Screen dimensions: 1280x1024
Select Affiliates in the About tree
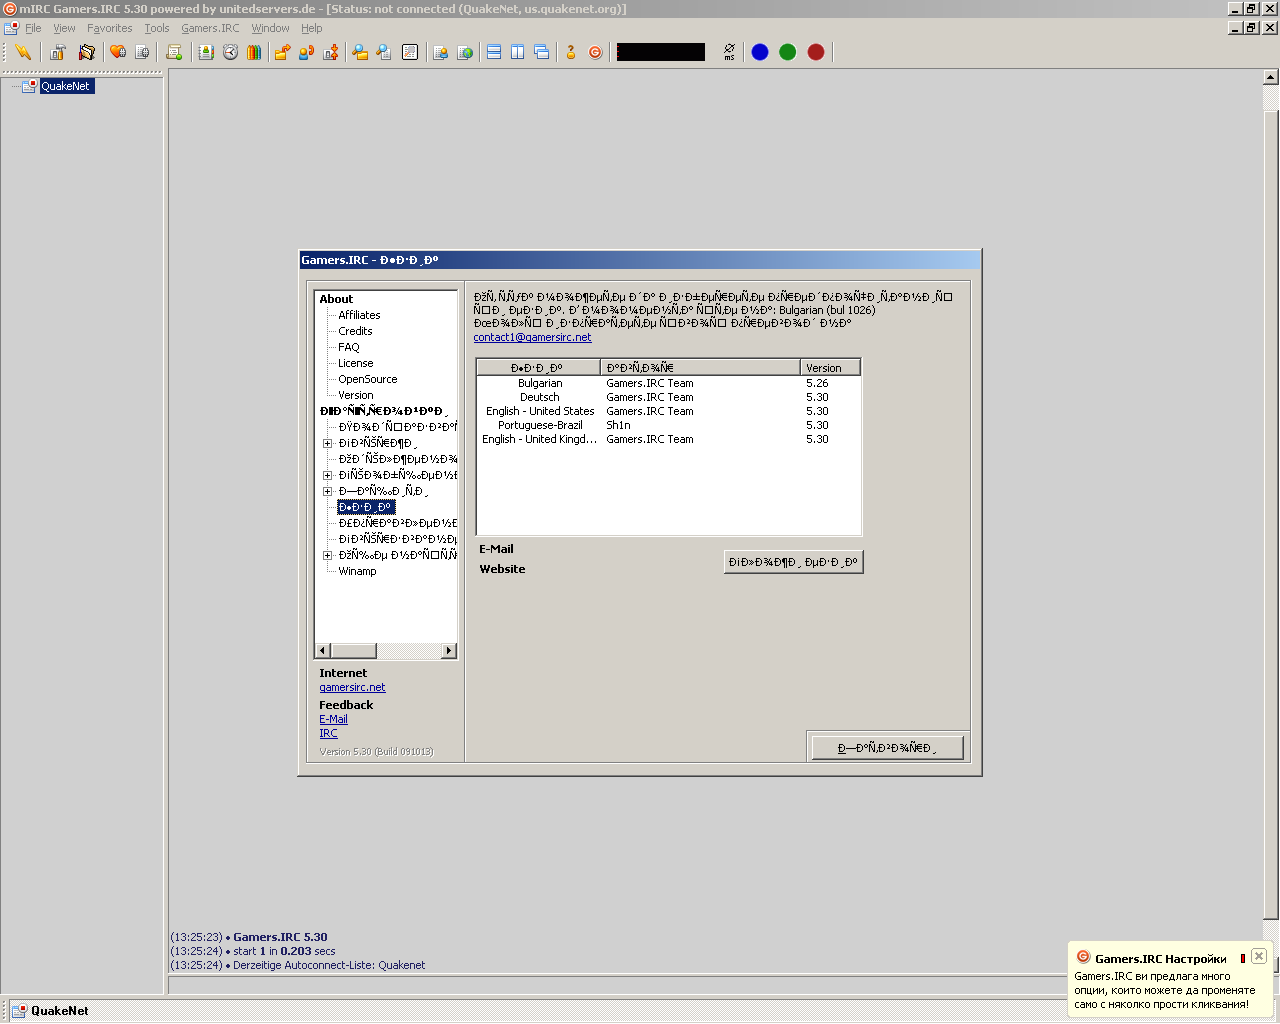(359, 315)
